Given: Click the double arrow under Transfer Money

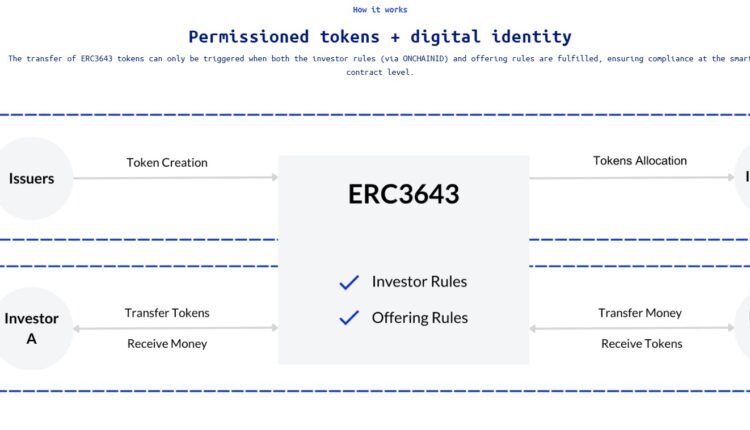Looking at the screenshot, I should (632, 328).
